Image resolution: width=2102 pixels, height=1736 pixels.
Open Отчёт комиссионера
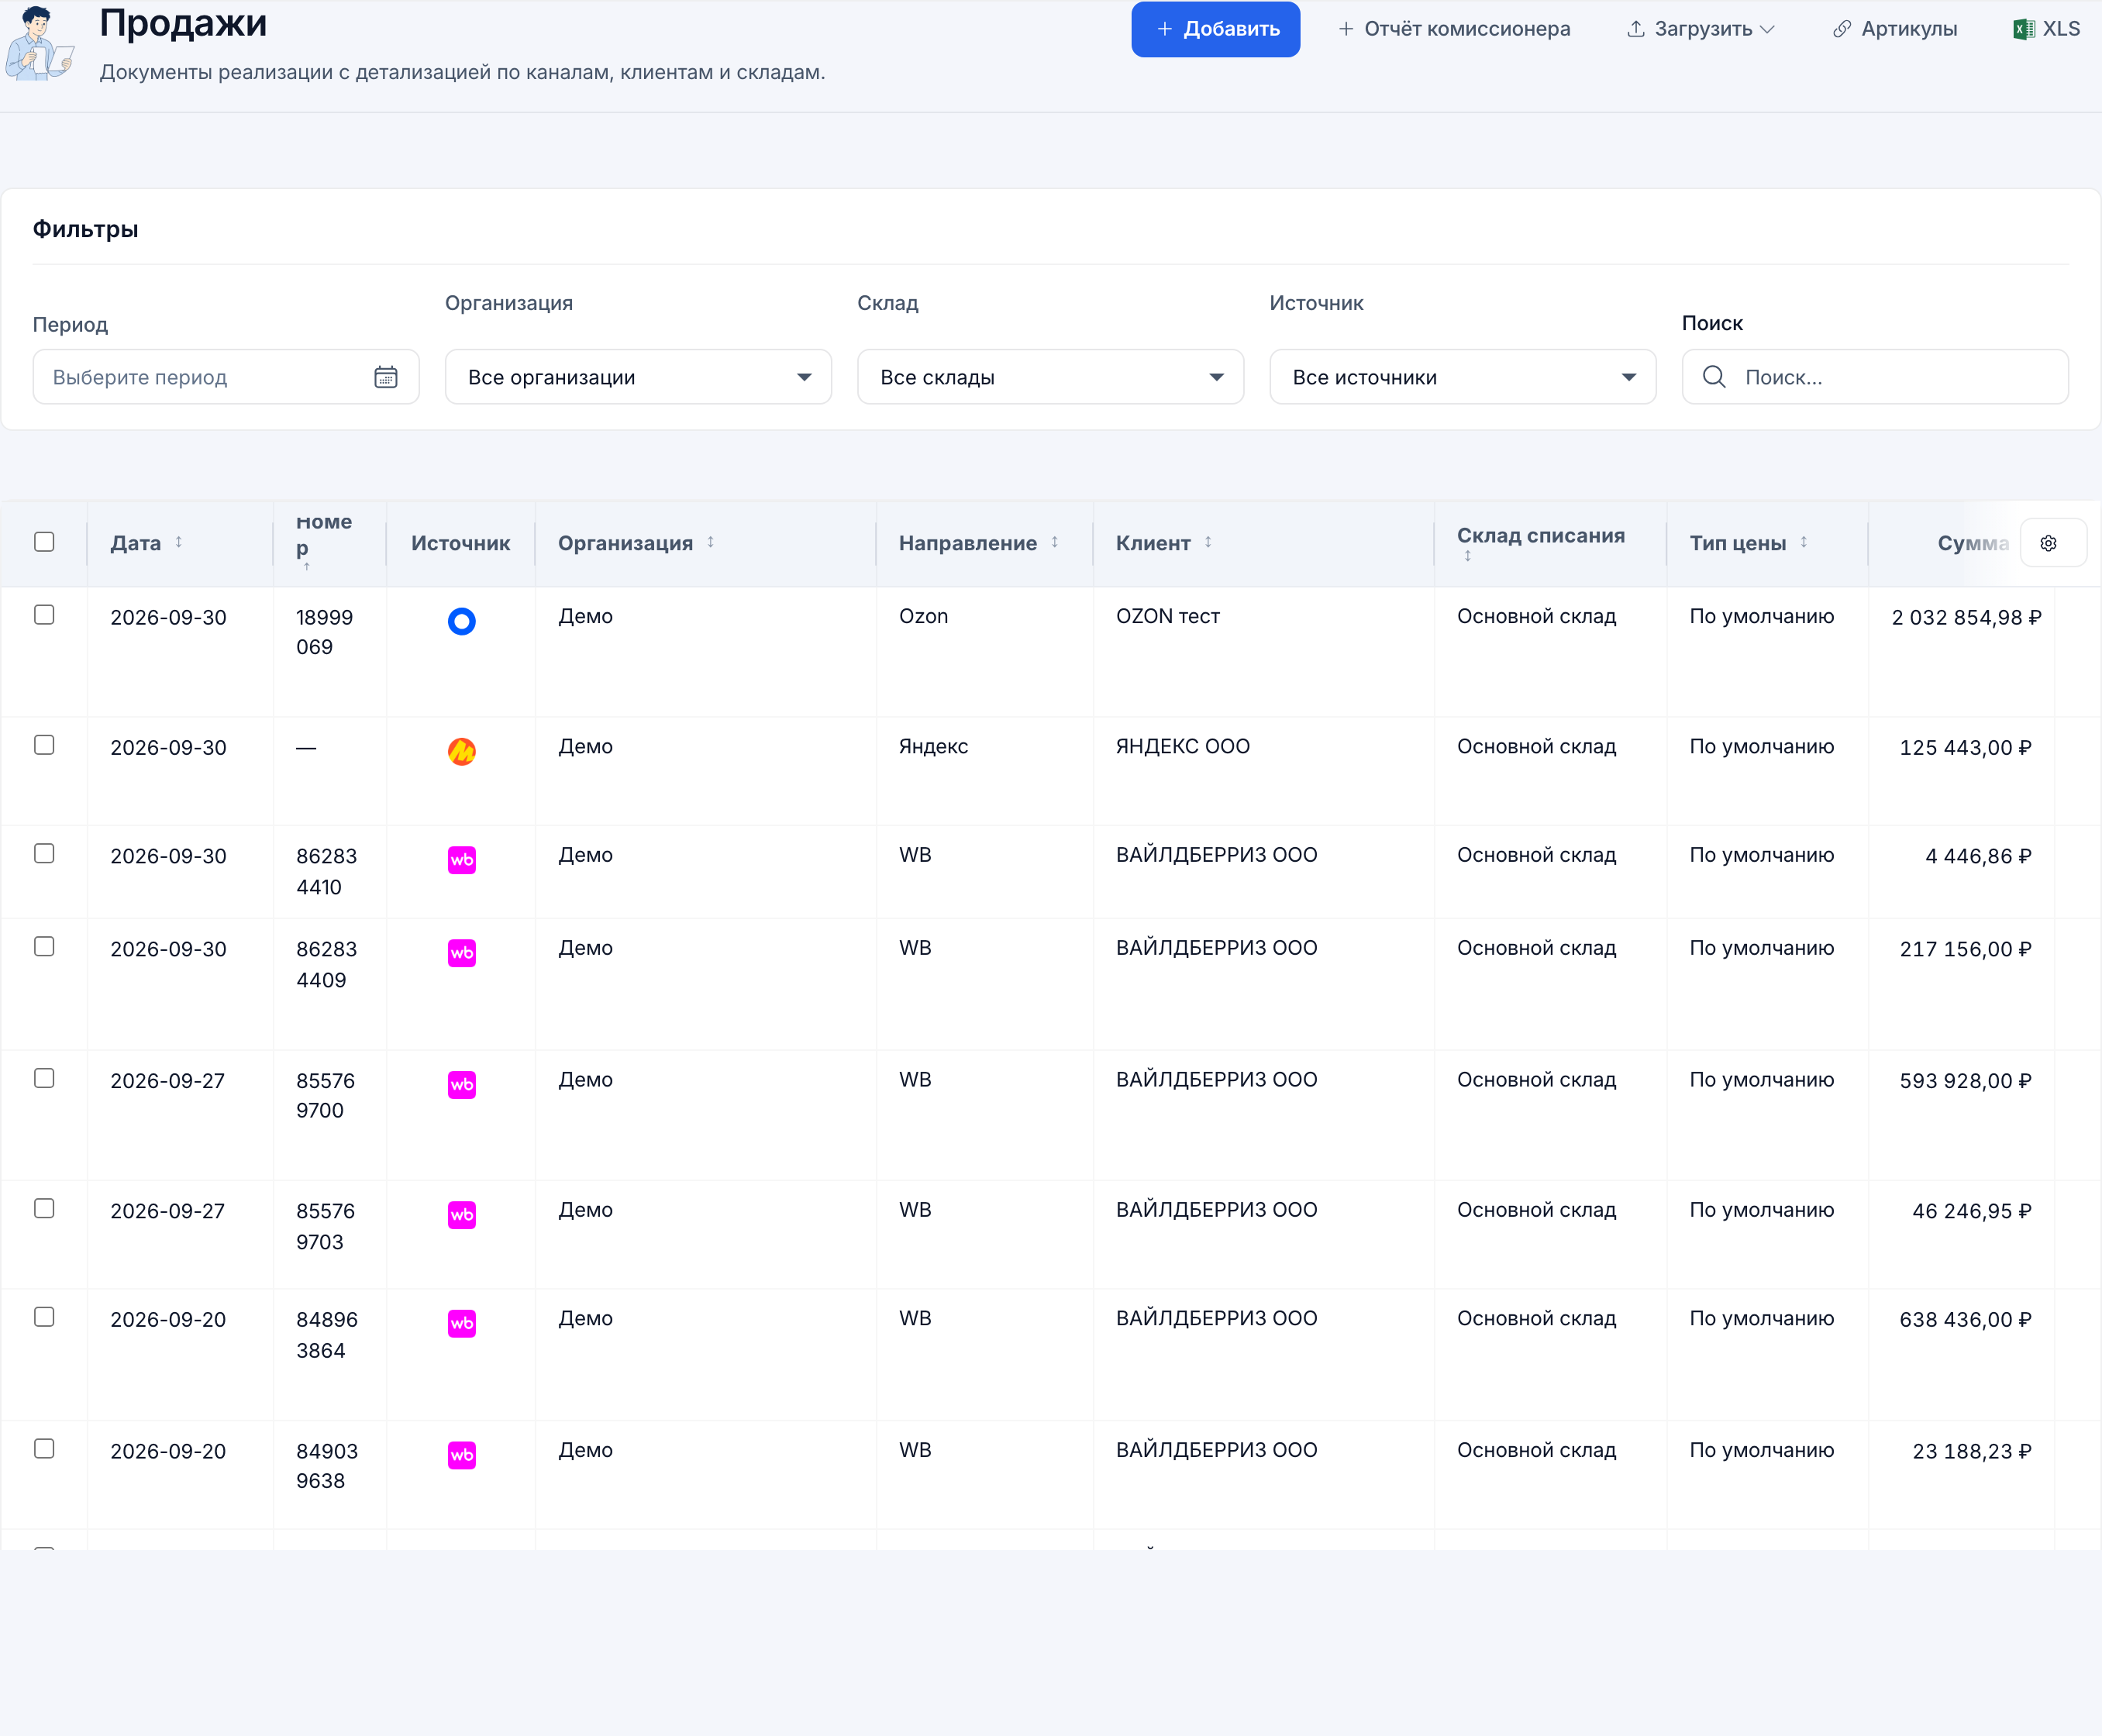pyautogui.click(x=1454, y=29)
